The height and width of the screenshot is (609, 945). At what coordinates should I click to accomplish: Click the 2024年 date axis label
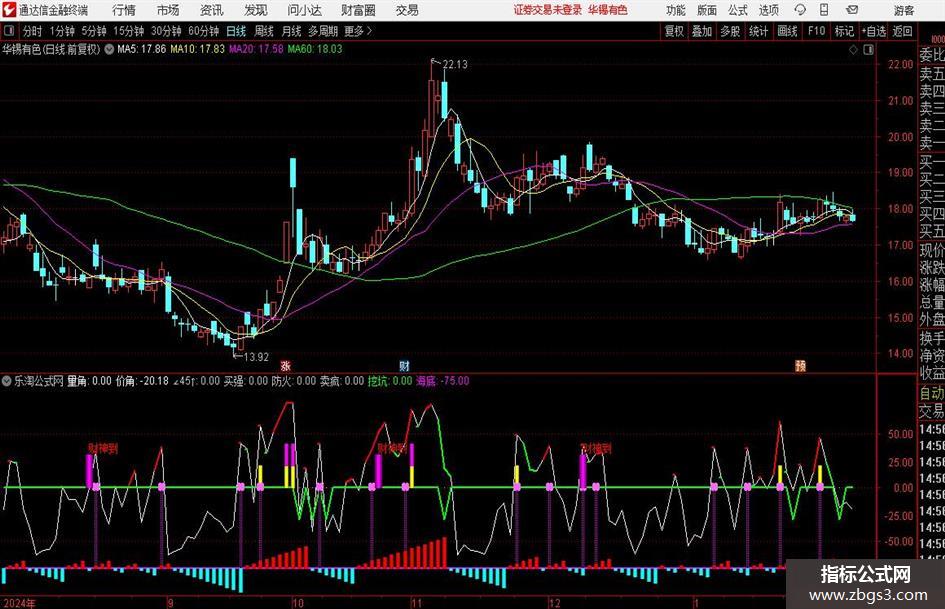(x=19, y=603)
